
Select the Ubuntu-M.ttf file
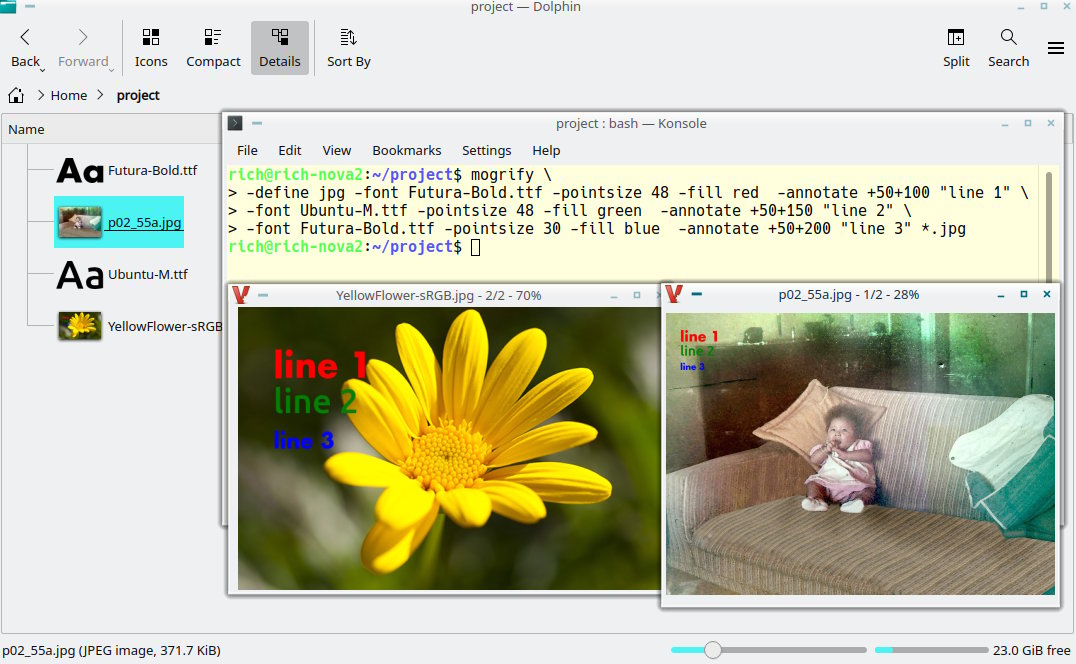point(147,275)
